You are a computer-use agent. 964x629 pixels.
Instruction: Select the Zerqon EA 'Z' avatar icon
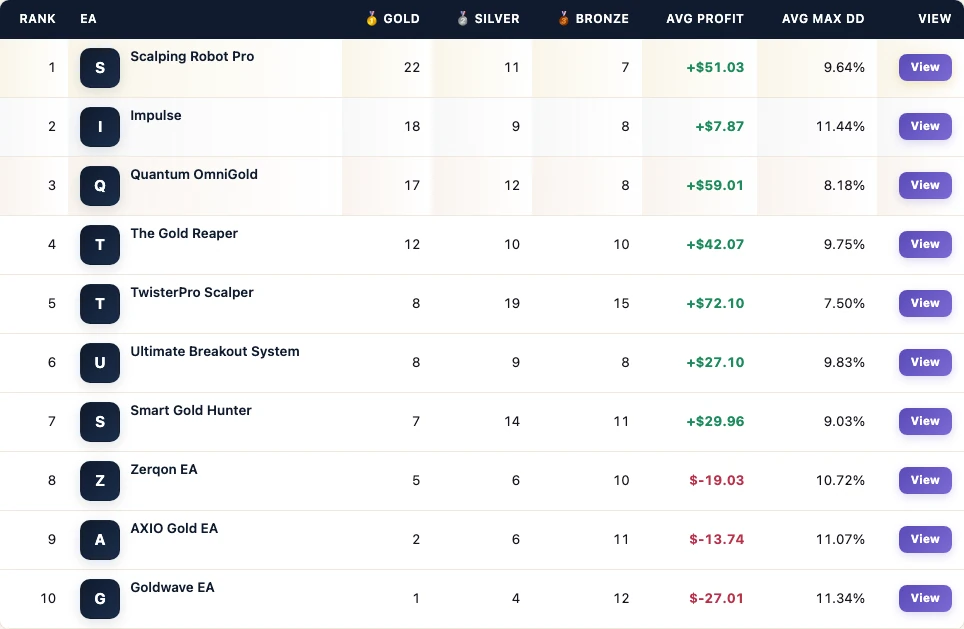(100, 481)
